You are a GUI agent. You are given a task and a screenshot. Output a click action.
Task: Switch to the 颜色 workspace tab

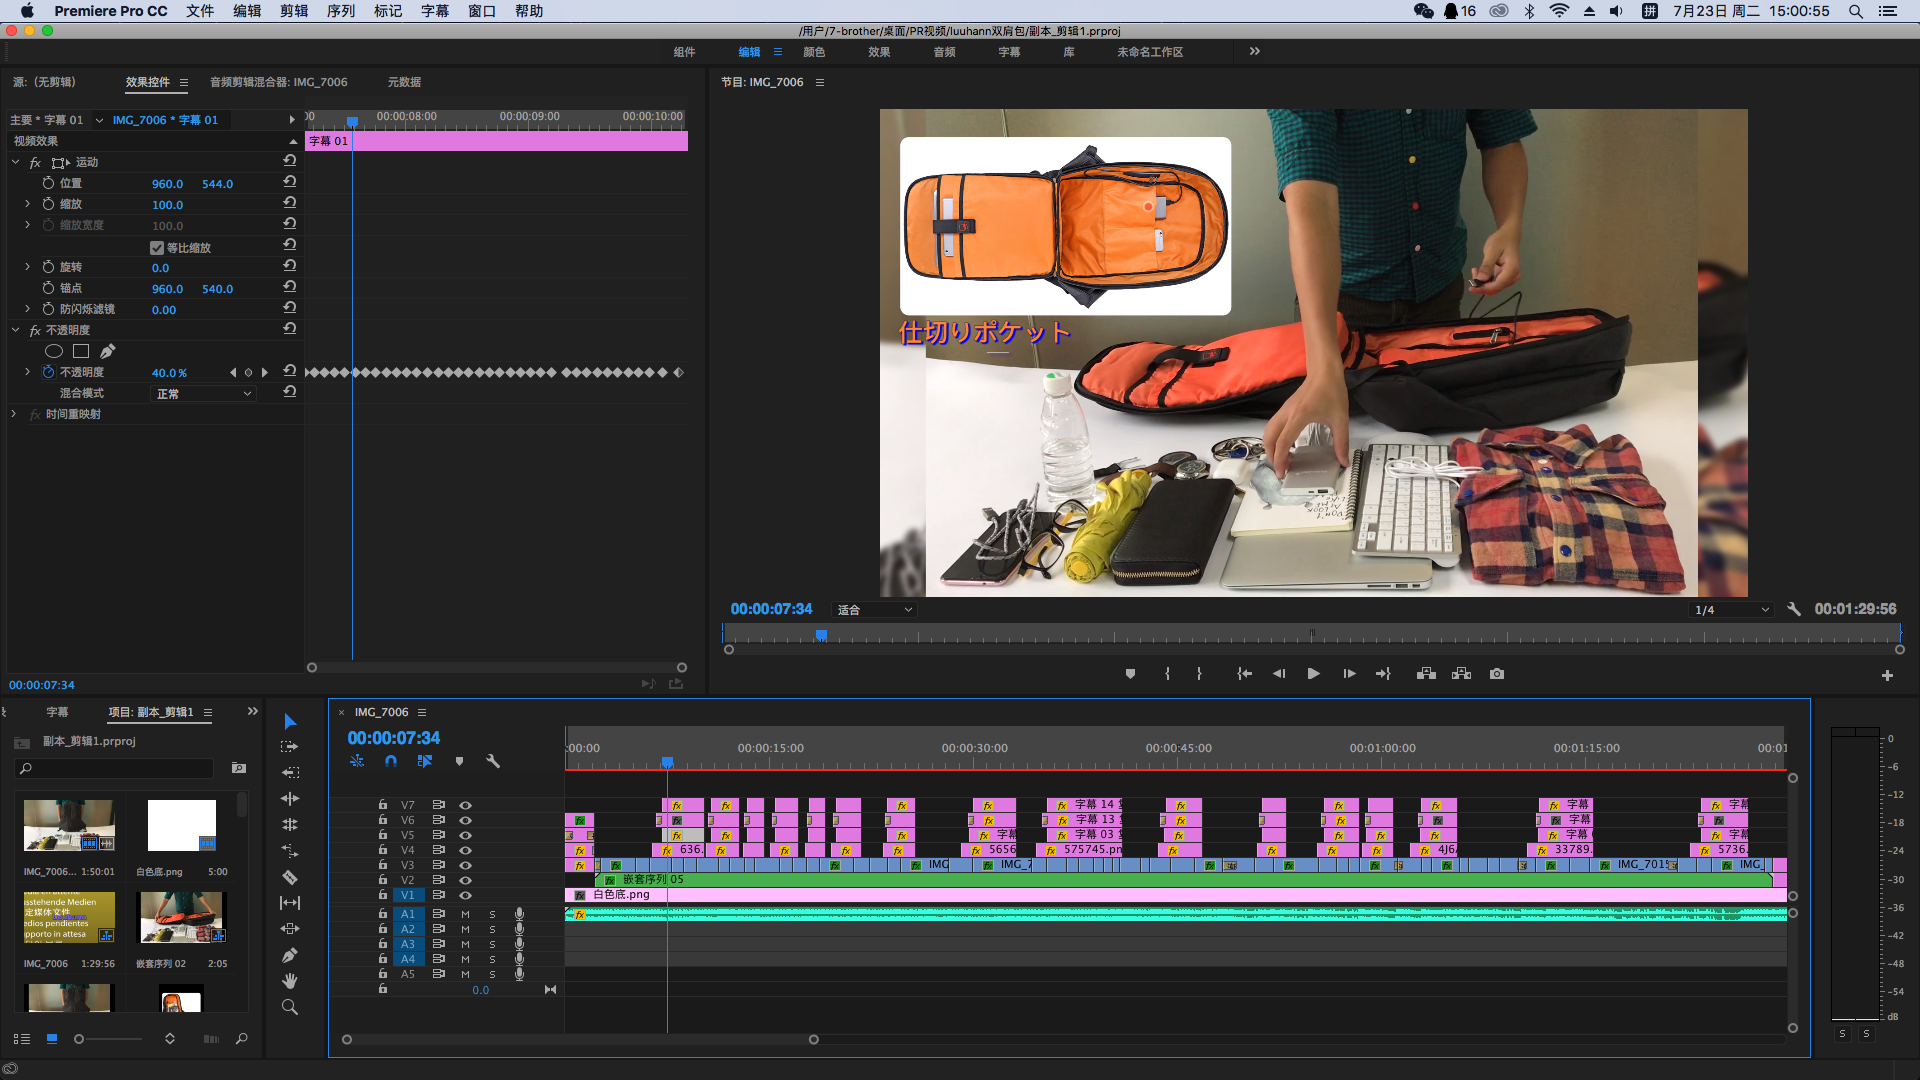point(814,52)
